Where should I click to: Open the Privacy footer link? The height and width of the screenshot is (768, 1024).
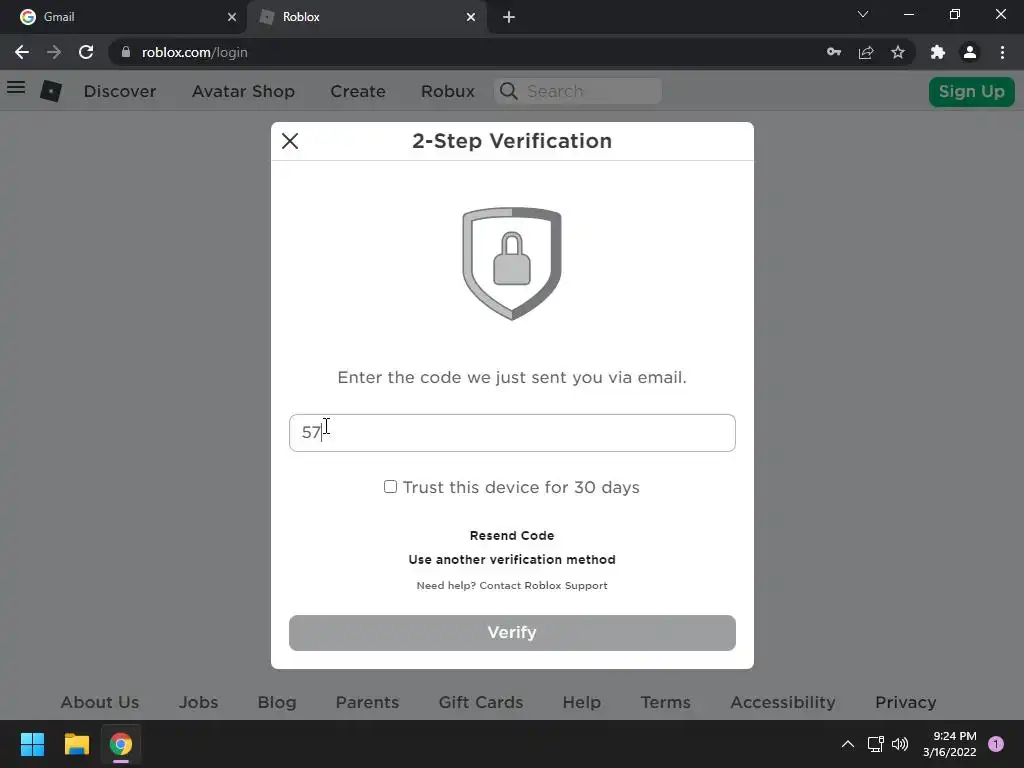coord(906,702)
